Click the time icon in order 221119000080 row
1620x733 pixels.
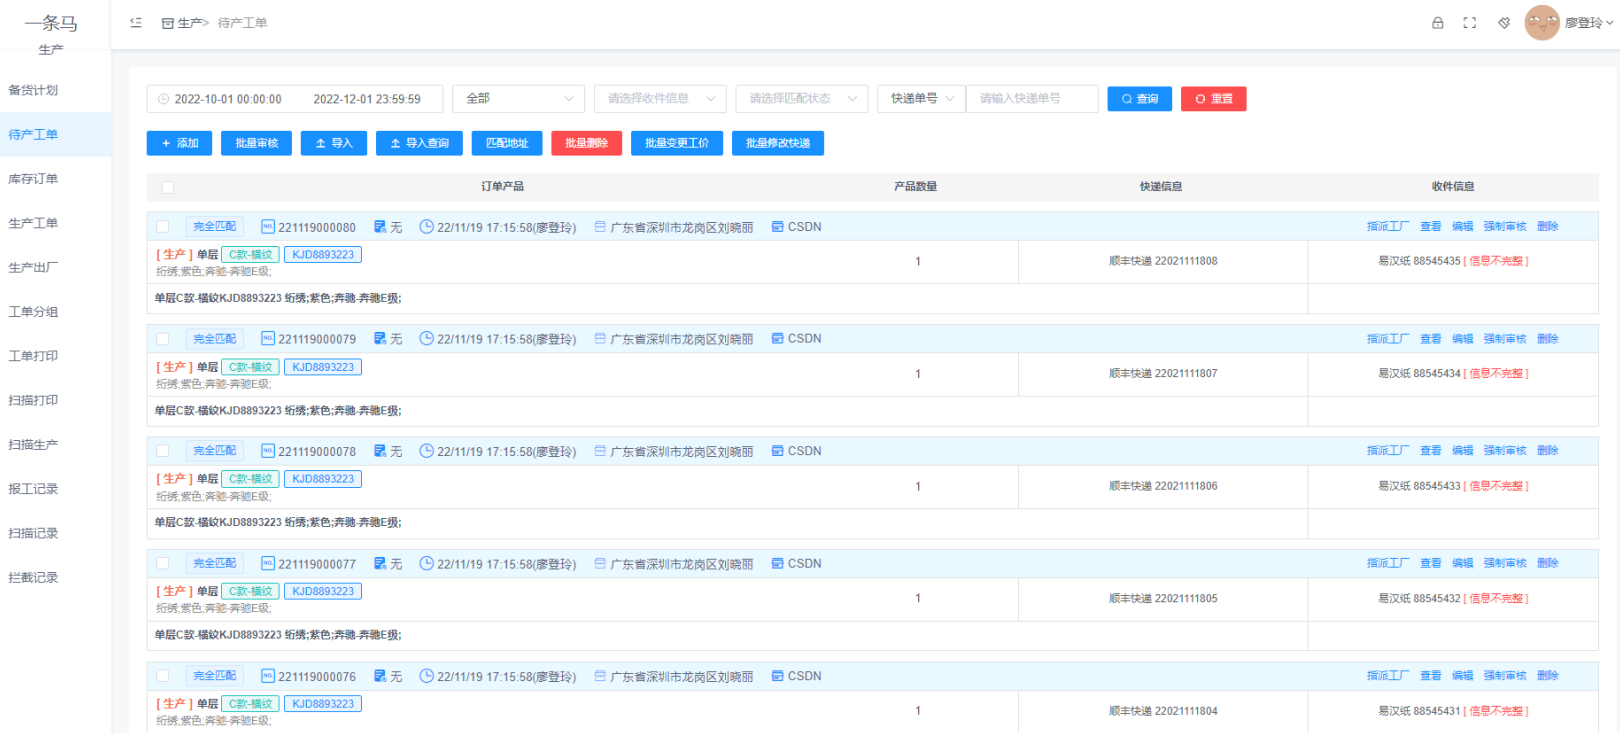pos(426,227)
